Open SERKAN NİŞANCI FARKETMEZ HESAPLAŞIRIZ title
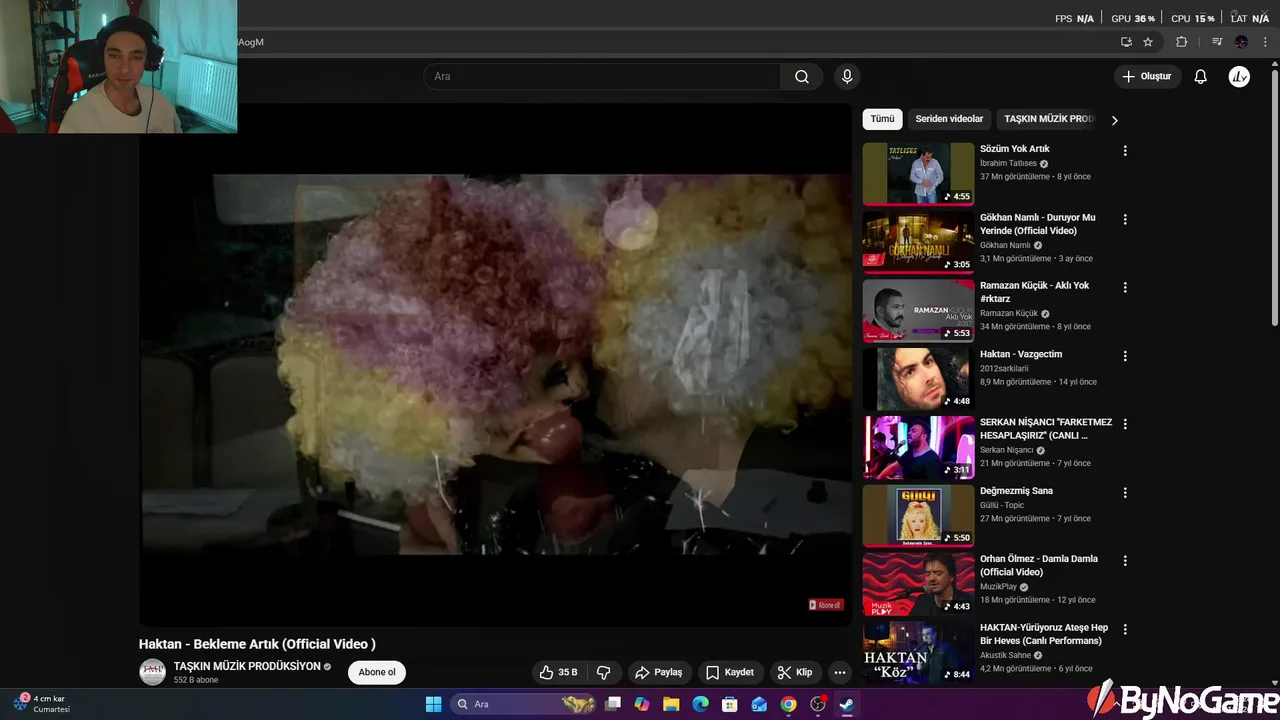Viewport: 1280px width, 720px height. click(x=1046, y=429)
